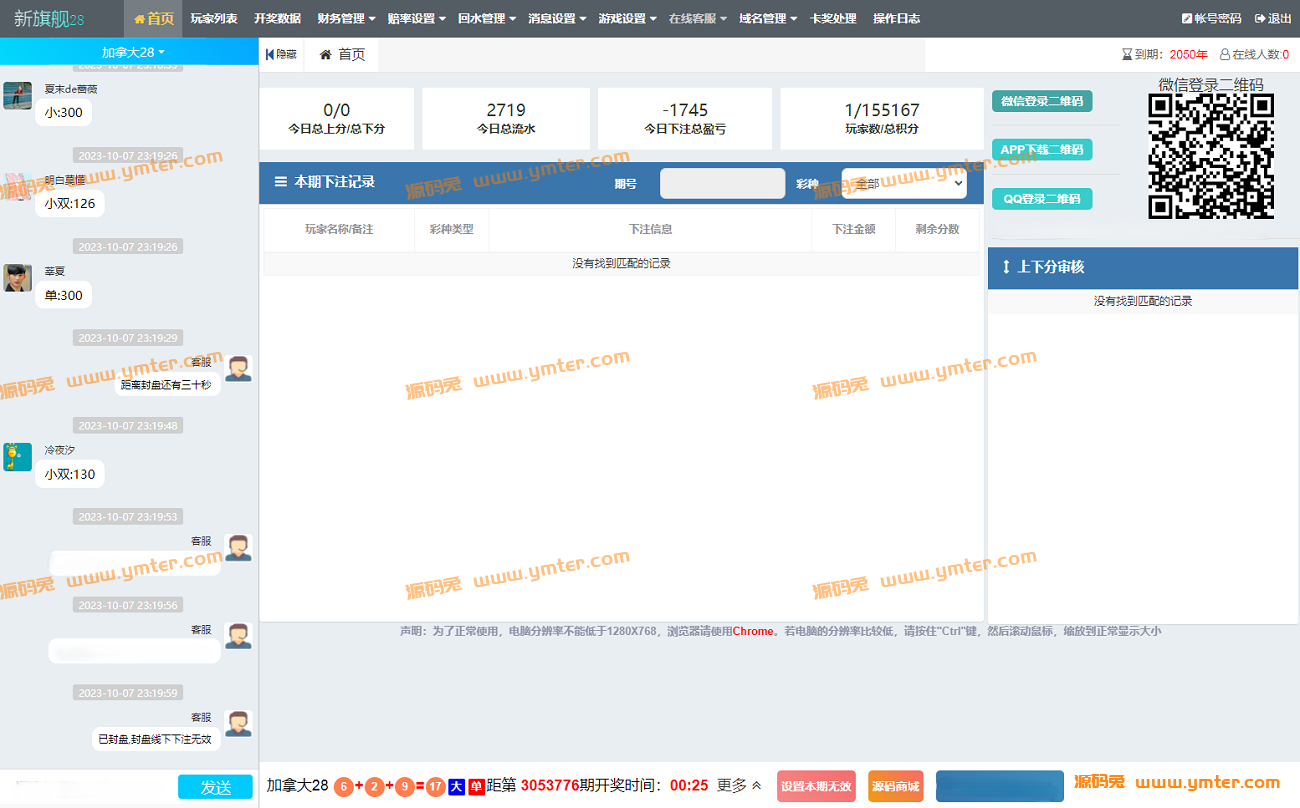Click 冷夜汐 user avatar in chat
This screenshot has width=1300, height=808.
pos(17,457)
